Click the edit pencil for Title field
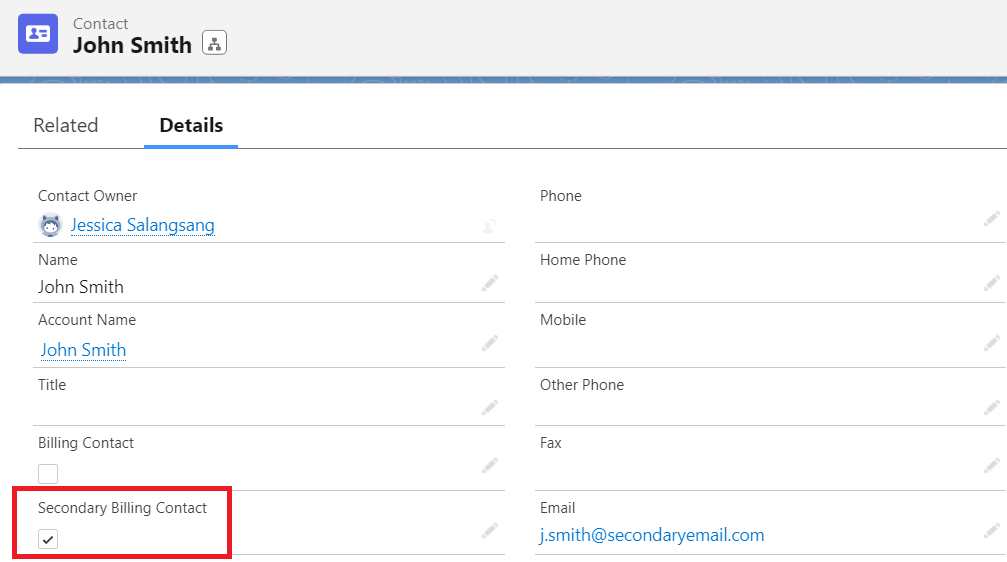 [x=490, y=407]
